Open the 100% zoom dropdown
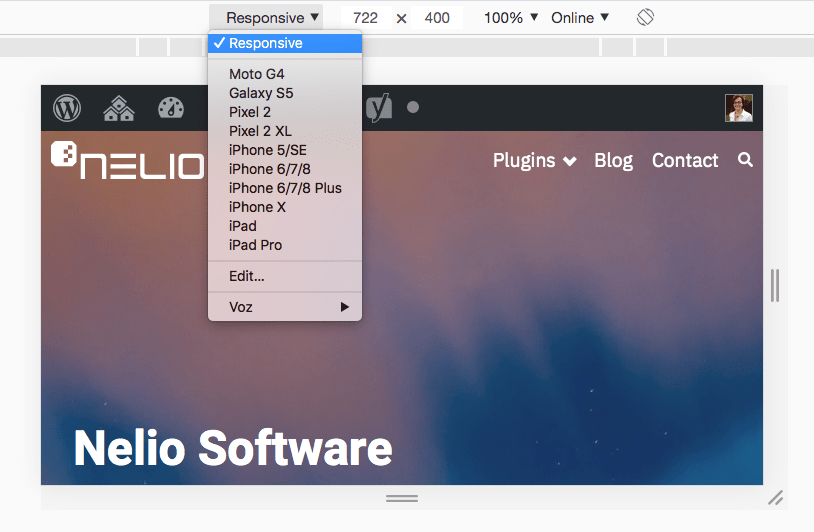This screenshot has width=814, height=532. tap(510, 18)
